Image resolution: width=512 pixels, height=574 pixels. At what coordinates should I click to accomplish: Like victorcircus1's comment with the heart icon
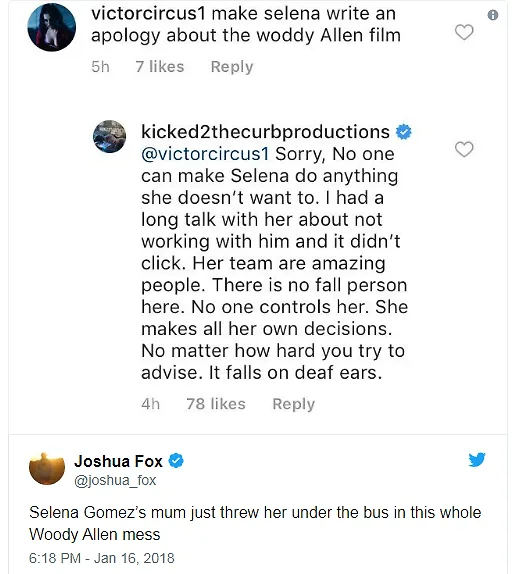point(464,32)
